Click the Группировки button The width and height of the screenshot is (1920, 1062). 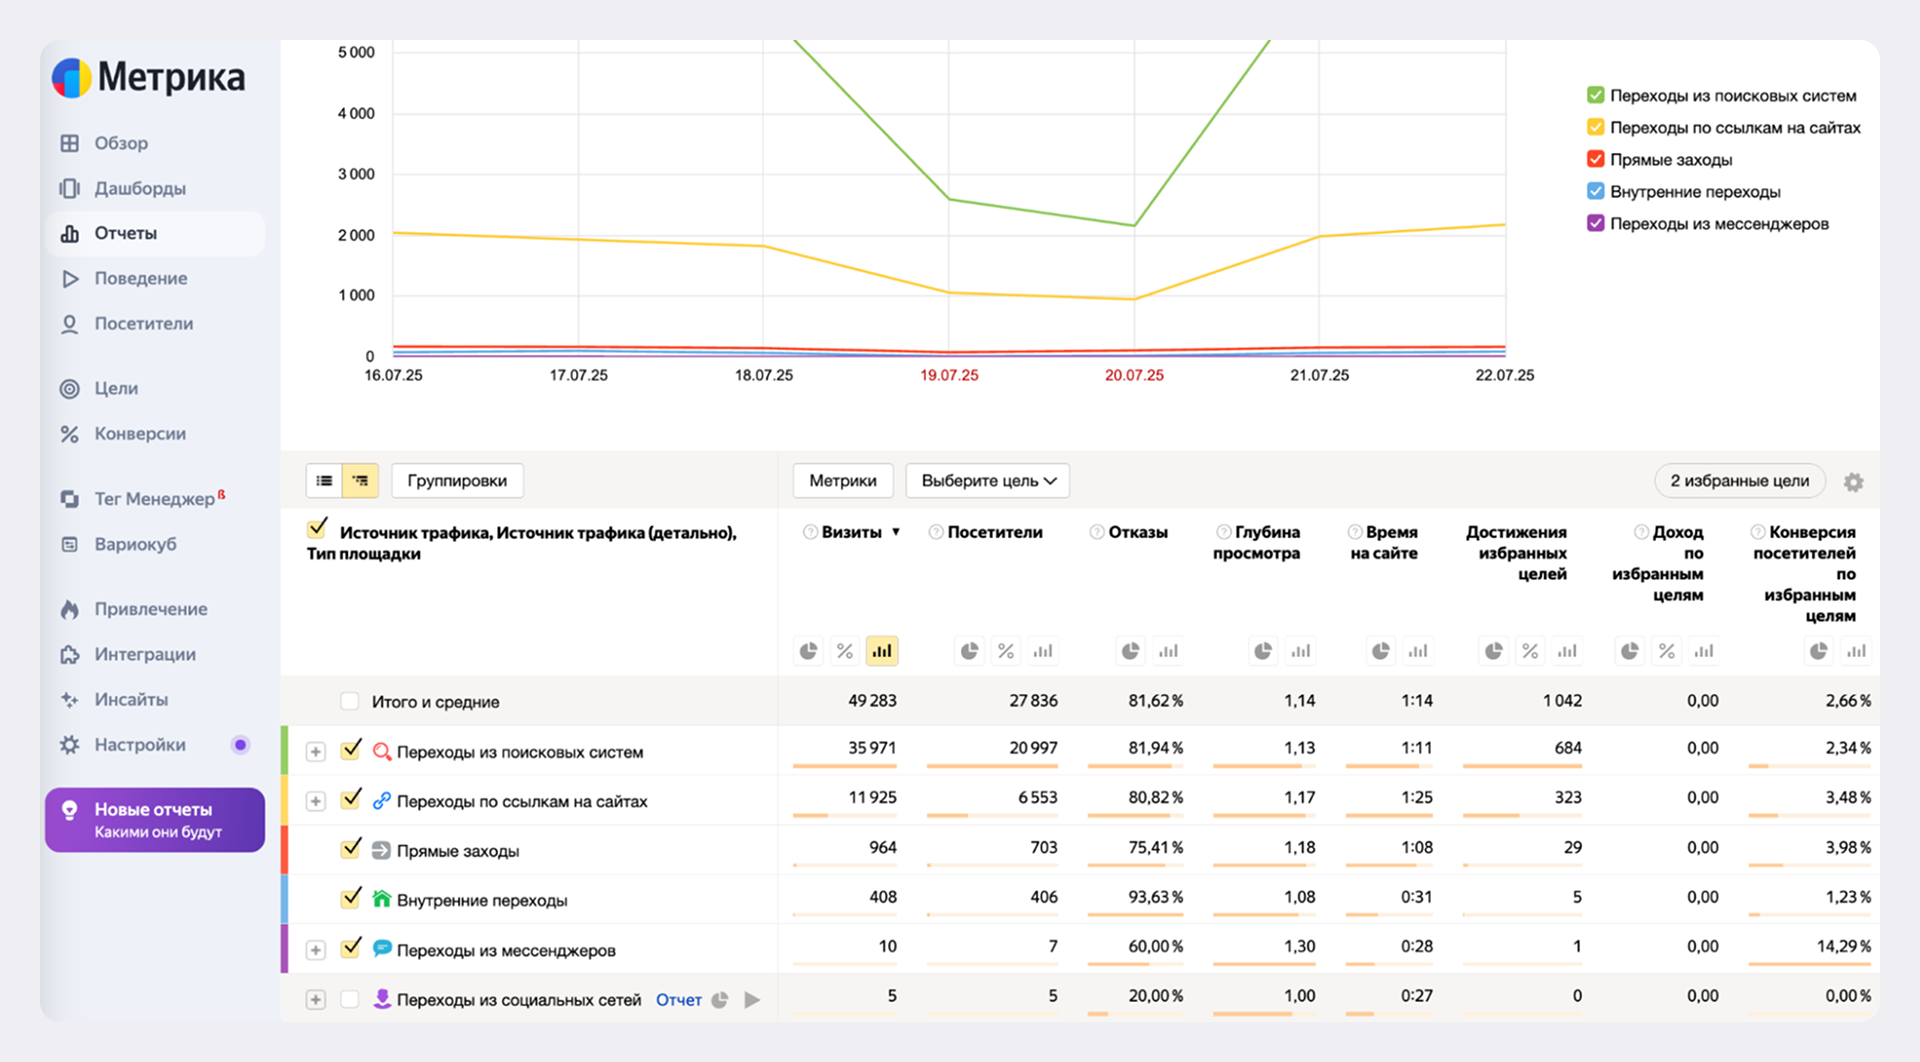457,481
